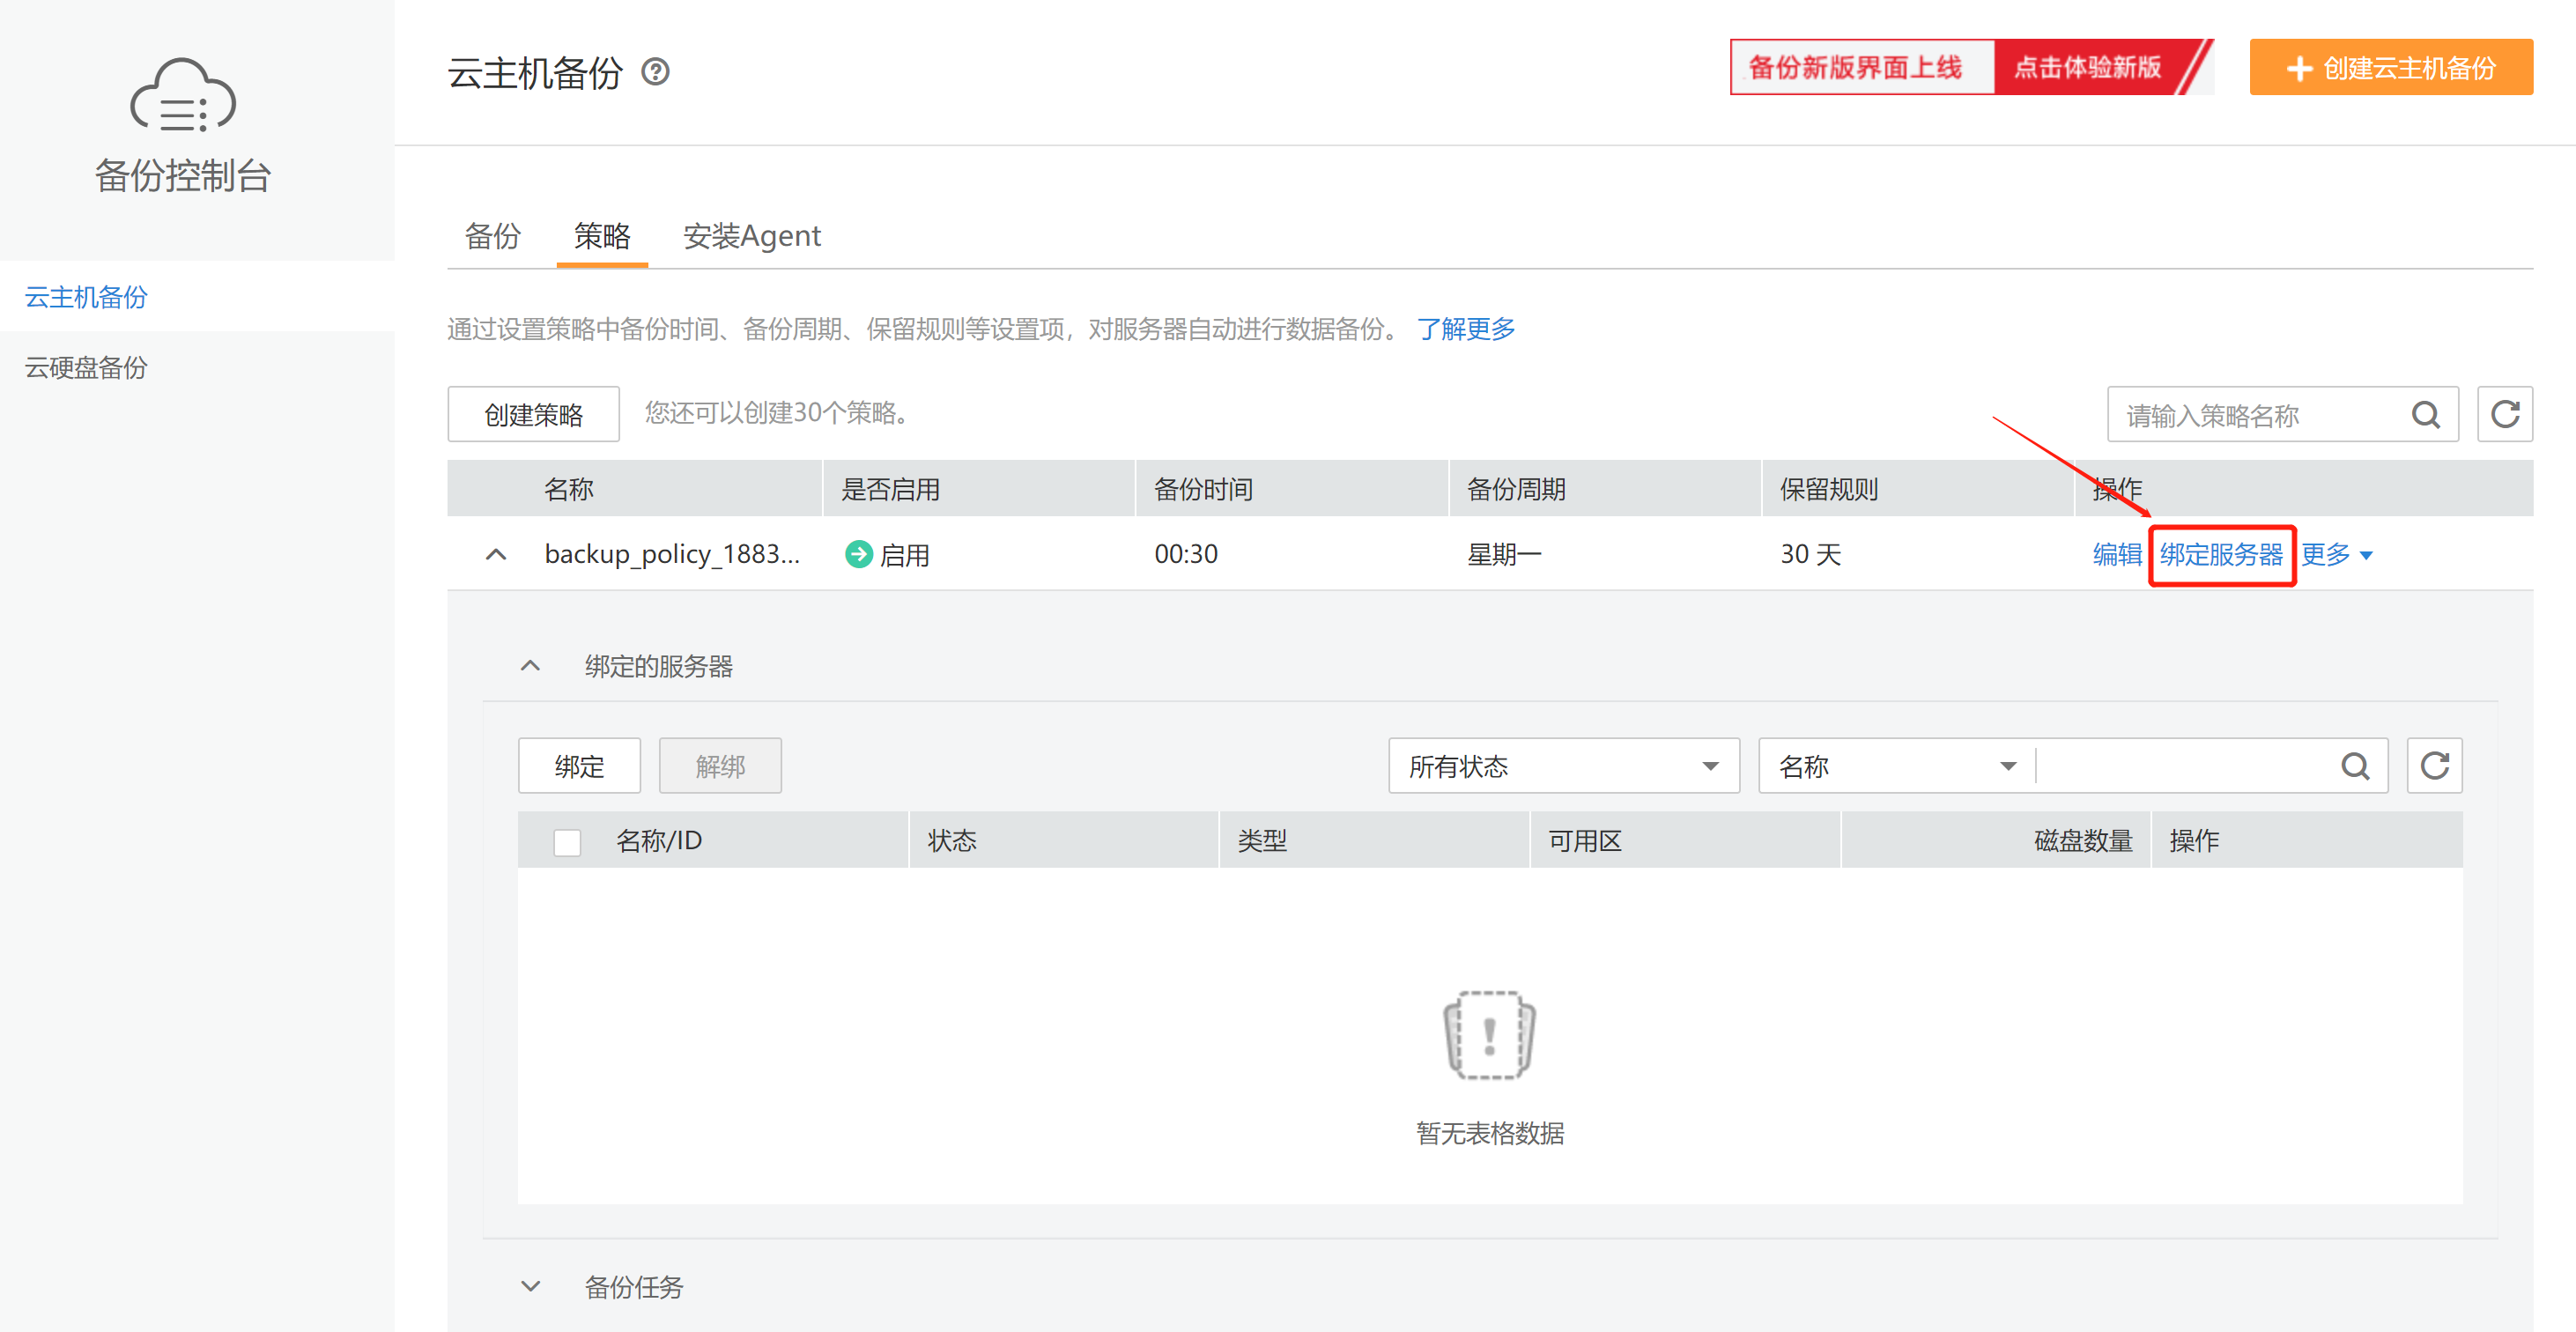2576x1332 pixels.
Task: Click 暂无表格数据 empty message
Action: (1490, 1133)
